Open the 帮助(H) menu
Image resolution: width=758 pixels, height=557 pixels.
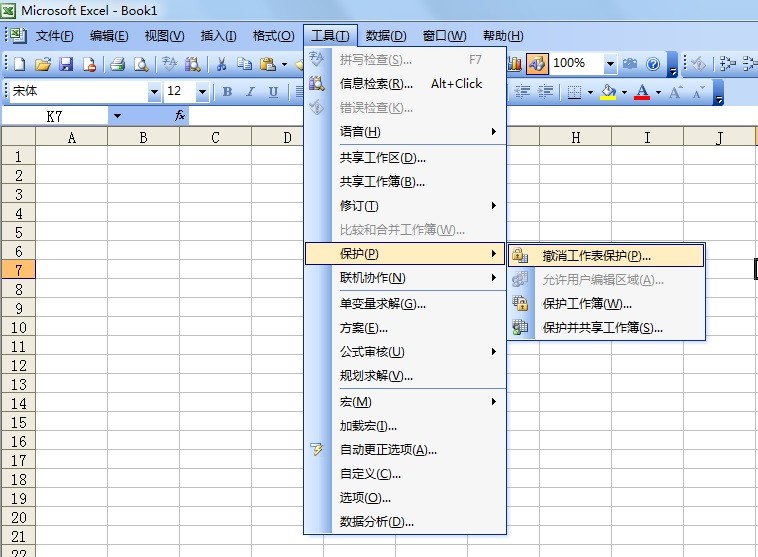click(x=503, y=36)
